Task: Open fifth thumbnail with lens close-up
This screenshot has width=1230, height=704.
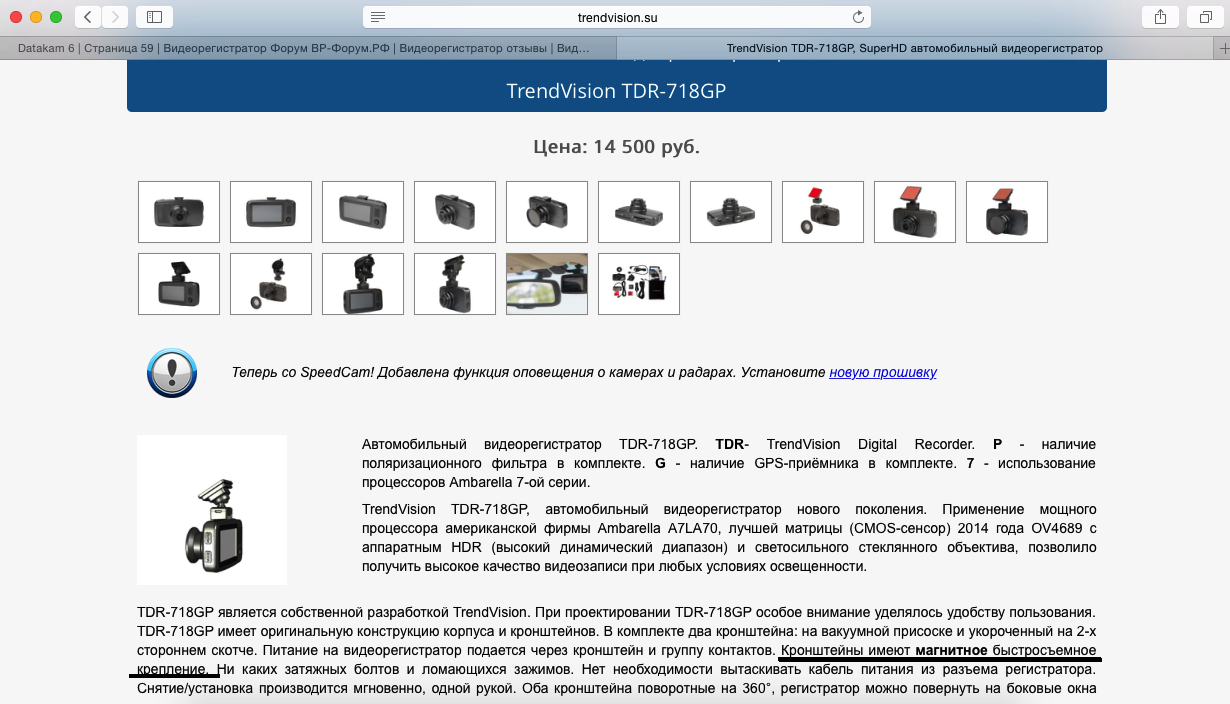Action: [547, 212]
